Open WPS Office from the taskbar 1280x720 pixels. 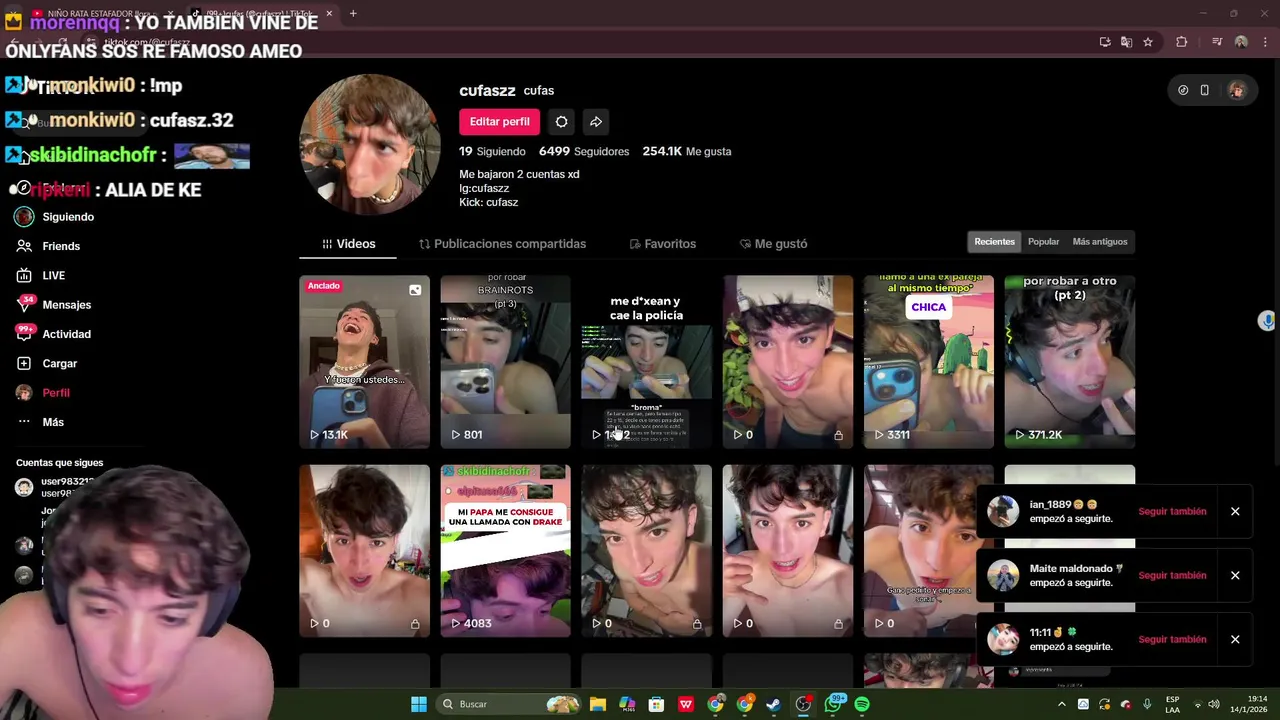tap(686, 704)
